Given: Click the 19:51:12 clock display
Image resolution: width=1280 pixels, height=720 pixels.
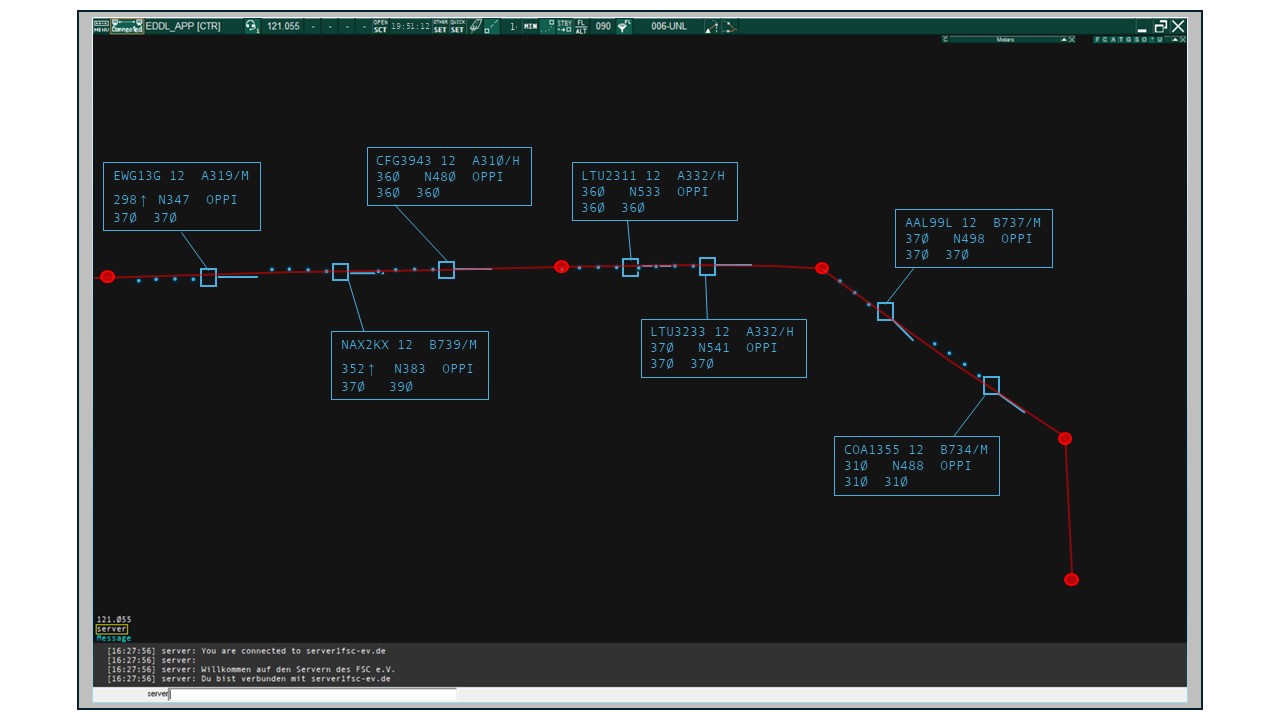Looking at the screenshot, I should click(x=410, y=26).
